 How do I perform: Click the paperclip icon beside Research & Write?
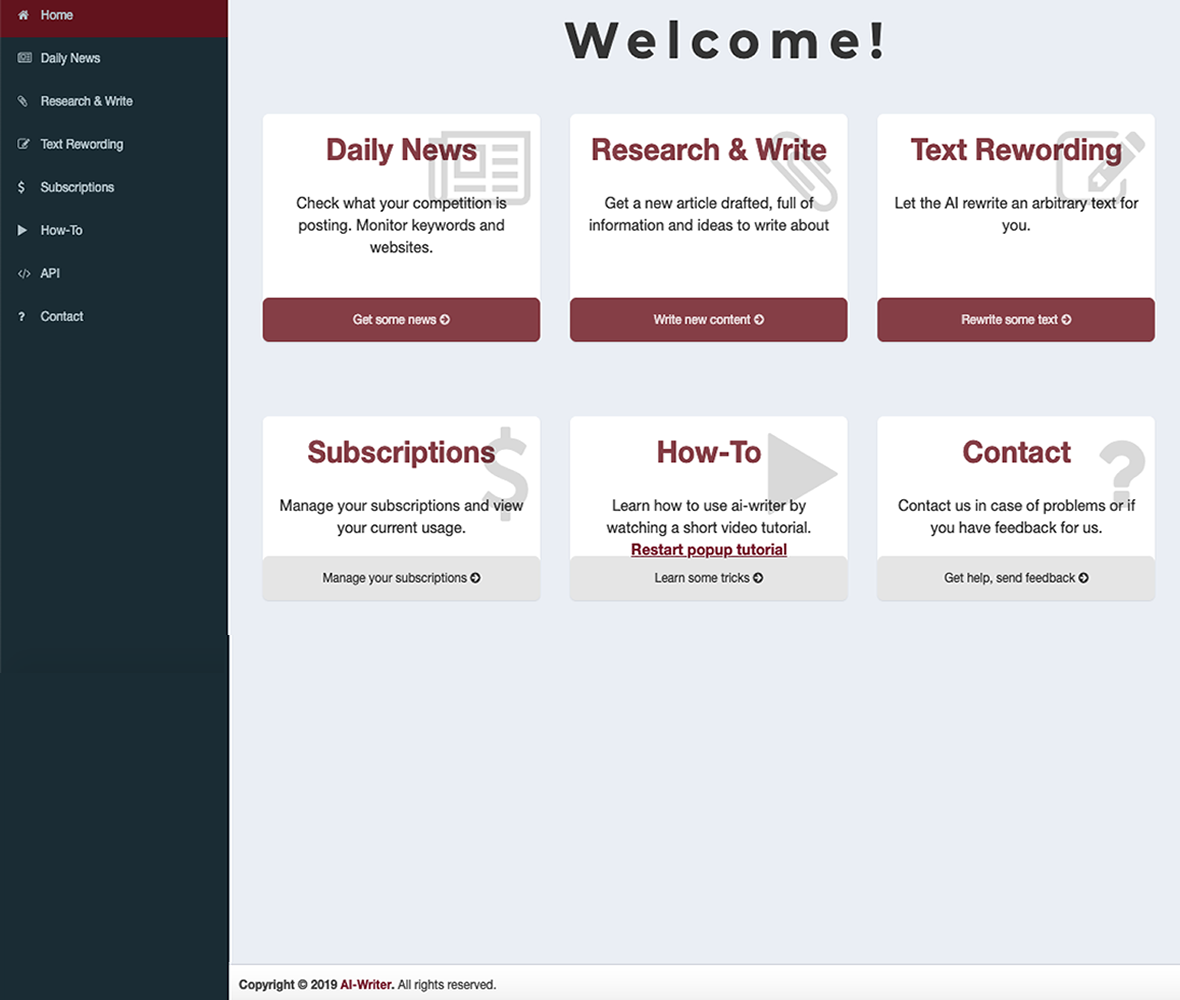[23, 101]
